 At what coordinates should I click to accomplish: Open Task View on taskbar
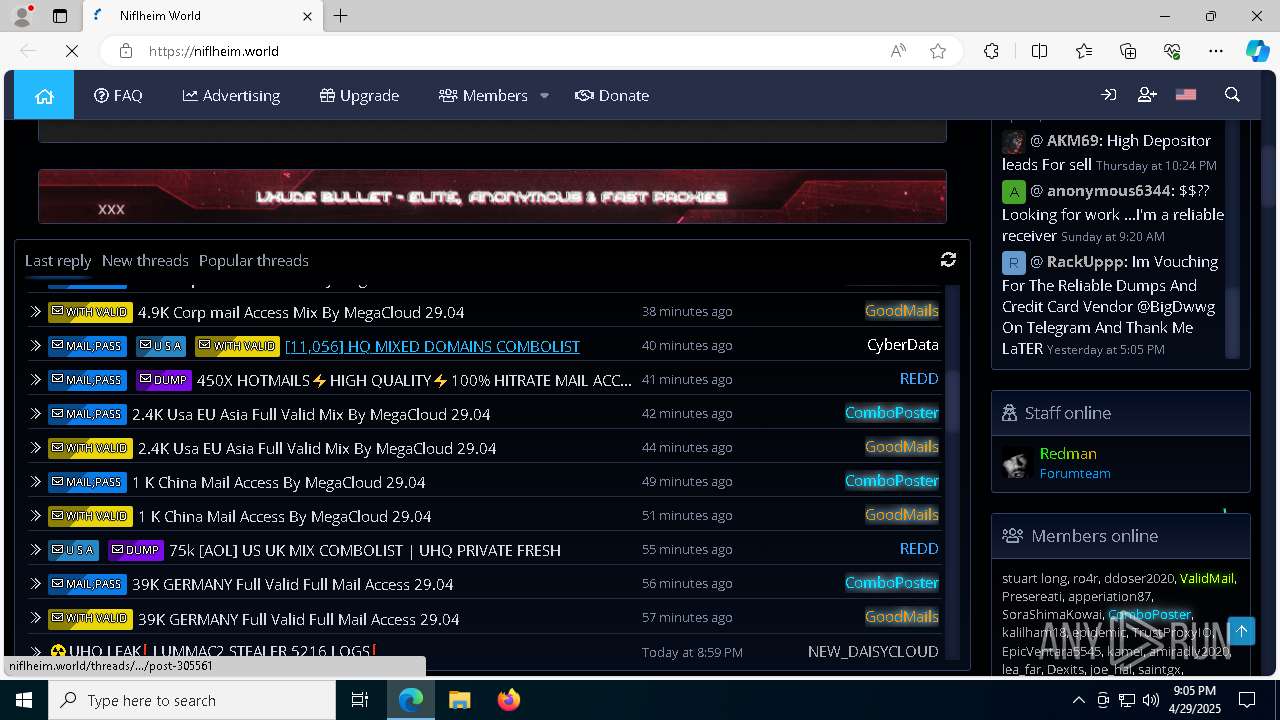pyautogui.click(x=360, y=700)
